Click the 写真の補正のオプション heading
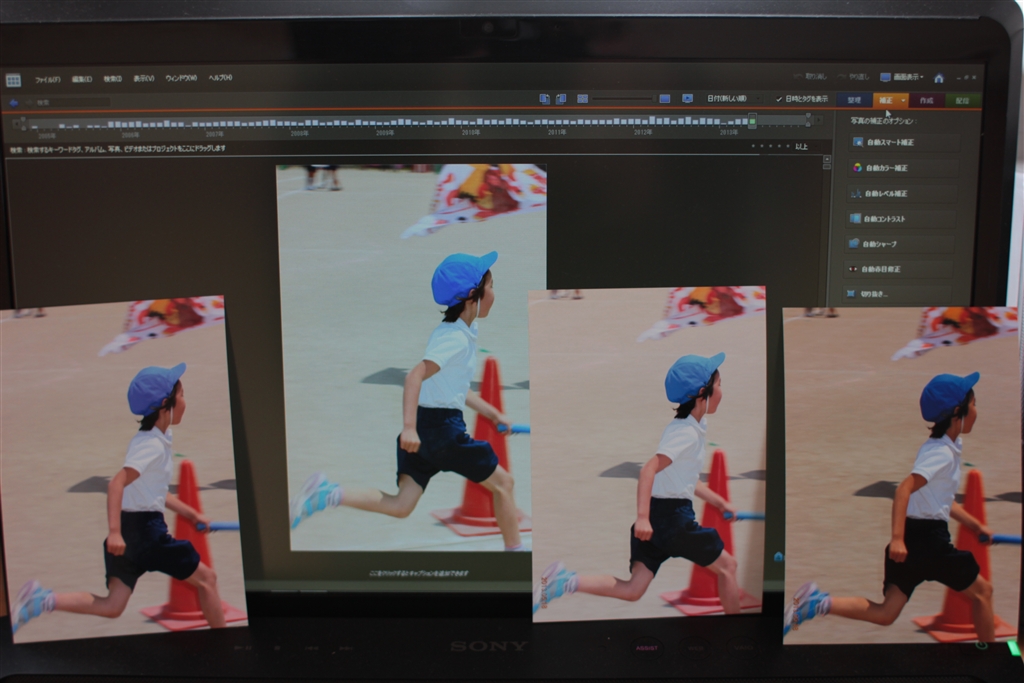Screen dimensions: 1024x683 point(883,121)
